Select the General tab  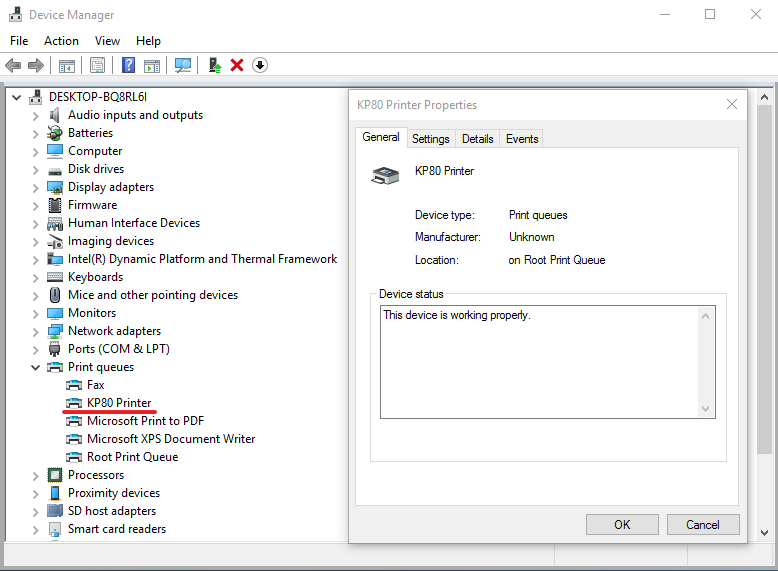click(x=381, y=137)
